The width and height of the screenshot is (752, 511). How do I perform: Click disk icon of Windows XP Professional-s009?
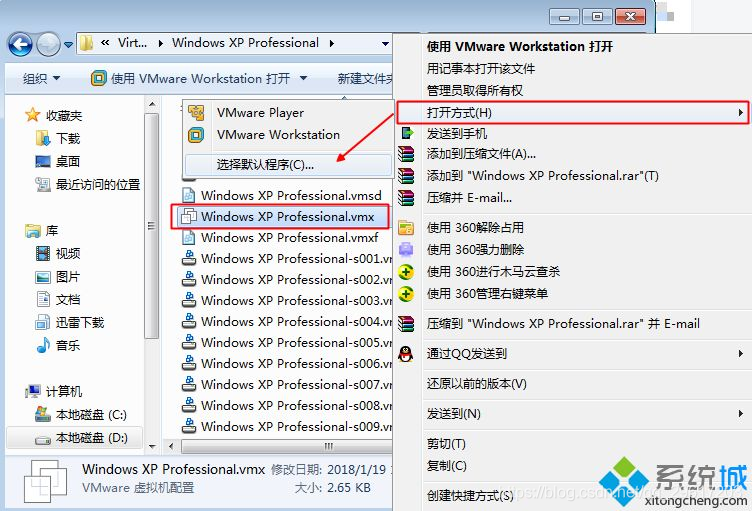point(189,426)
